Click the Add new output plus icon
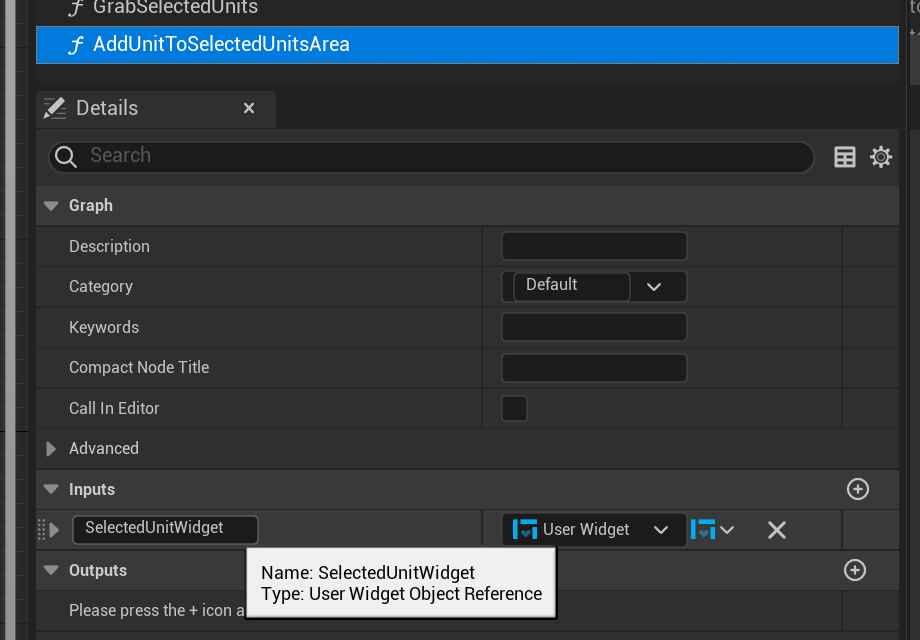This screenshot has width=920, height=640. [x=854, y=570]
